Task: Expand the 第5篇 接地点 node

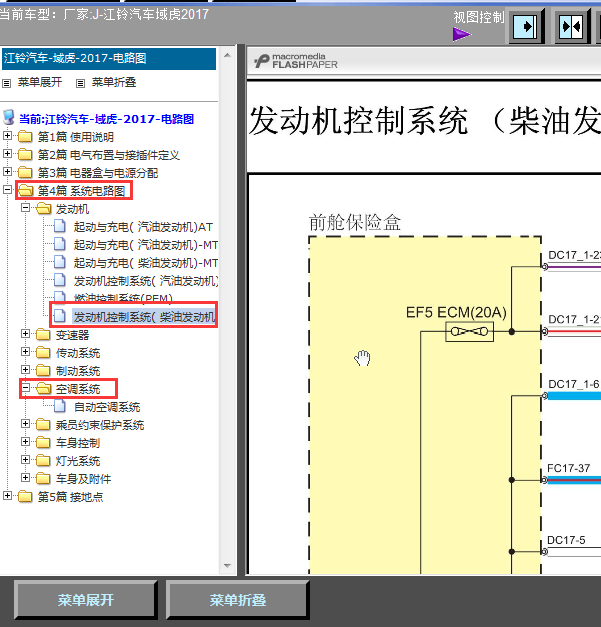Action: point(7,495)
